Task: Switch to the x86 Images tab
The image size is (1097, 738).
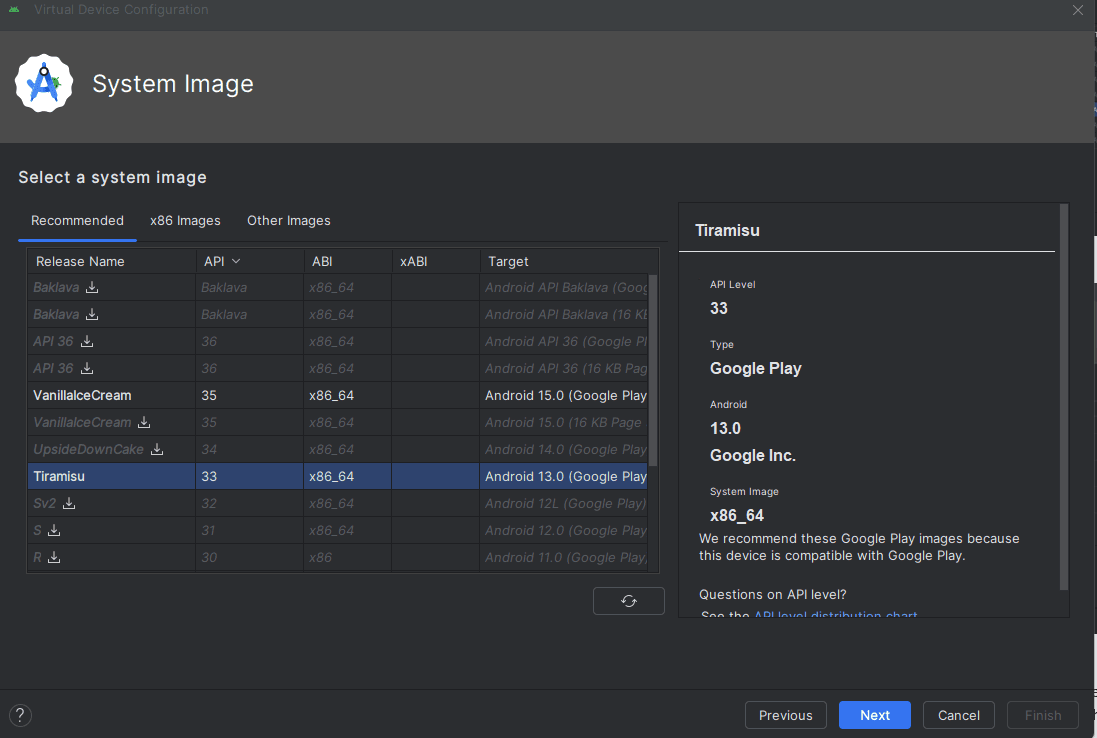Action: pyautogui.click(x=185, y=221)
